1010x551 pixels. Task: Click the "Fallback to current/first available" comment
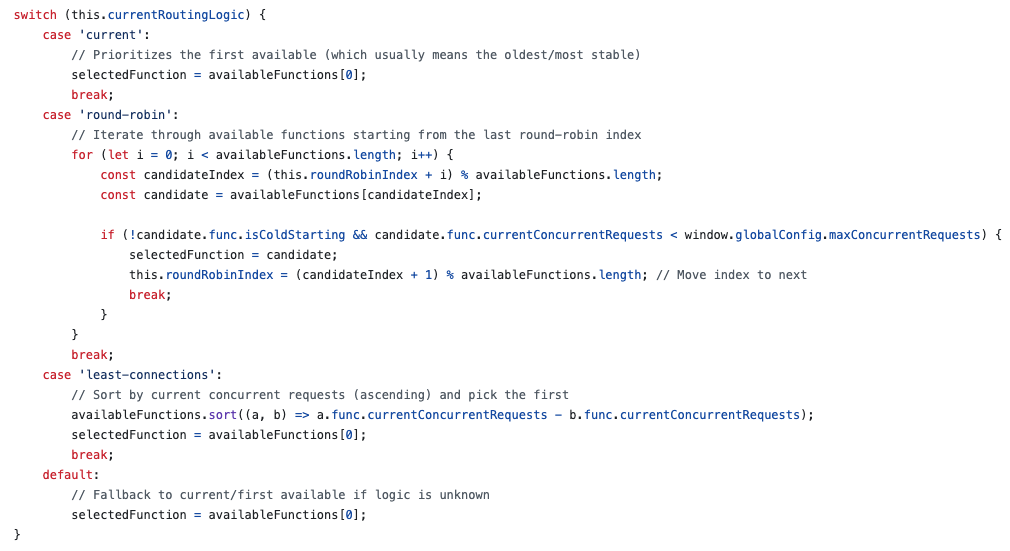tap(280, 495)
